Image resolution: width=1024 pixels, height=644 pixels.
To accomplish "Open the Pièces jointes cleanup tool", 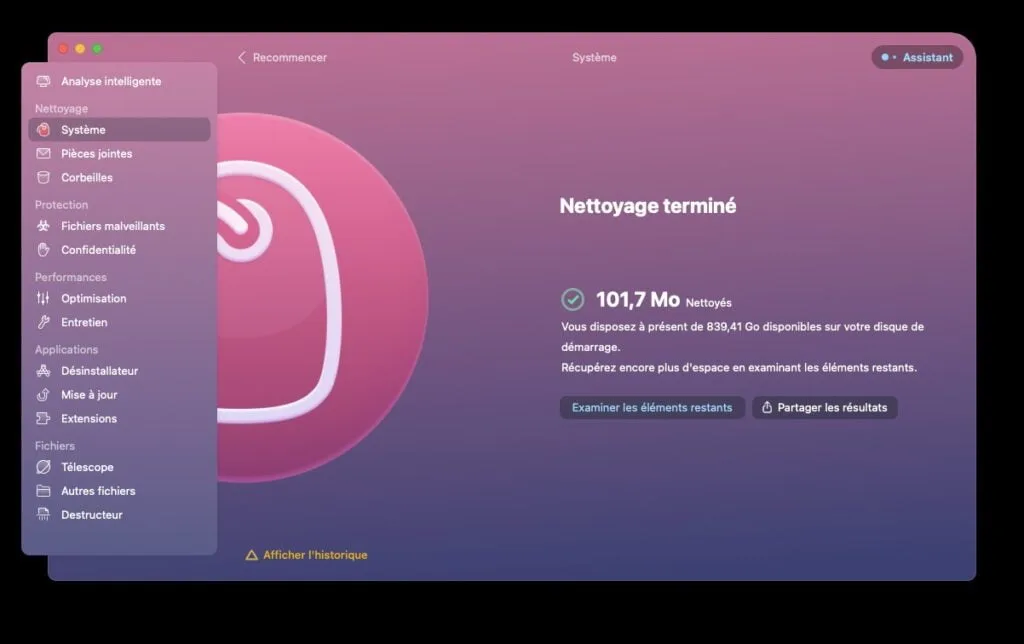I will pyautogui.click(x=44, y=153).
